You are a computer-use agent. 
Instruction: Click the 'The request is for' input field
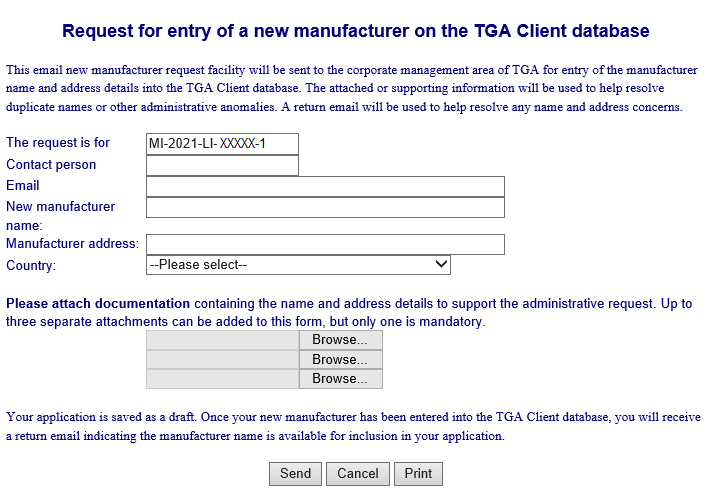(x=222, y=144)
